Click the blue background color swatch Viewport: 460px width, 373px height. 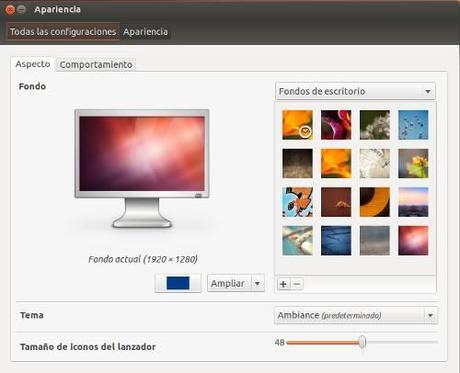[x=178, y=283]
